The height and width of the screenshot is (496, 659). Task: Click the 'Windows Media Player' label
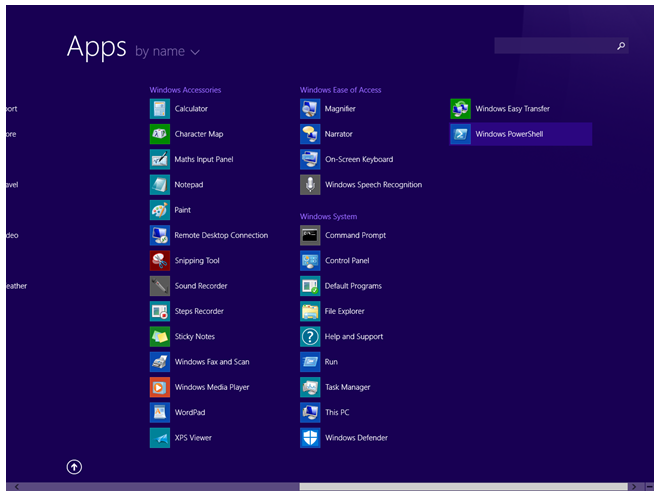212,387
